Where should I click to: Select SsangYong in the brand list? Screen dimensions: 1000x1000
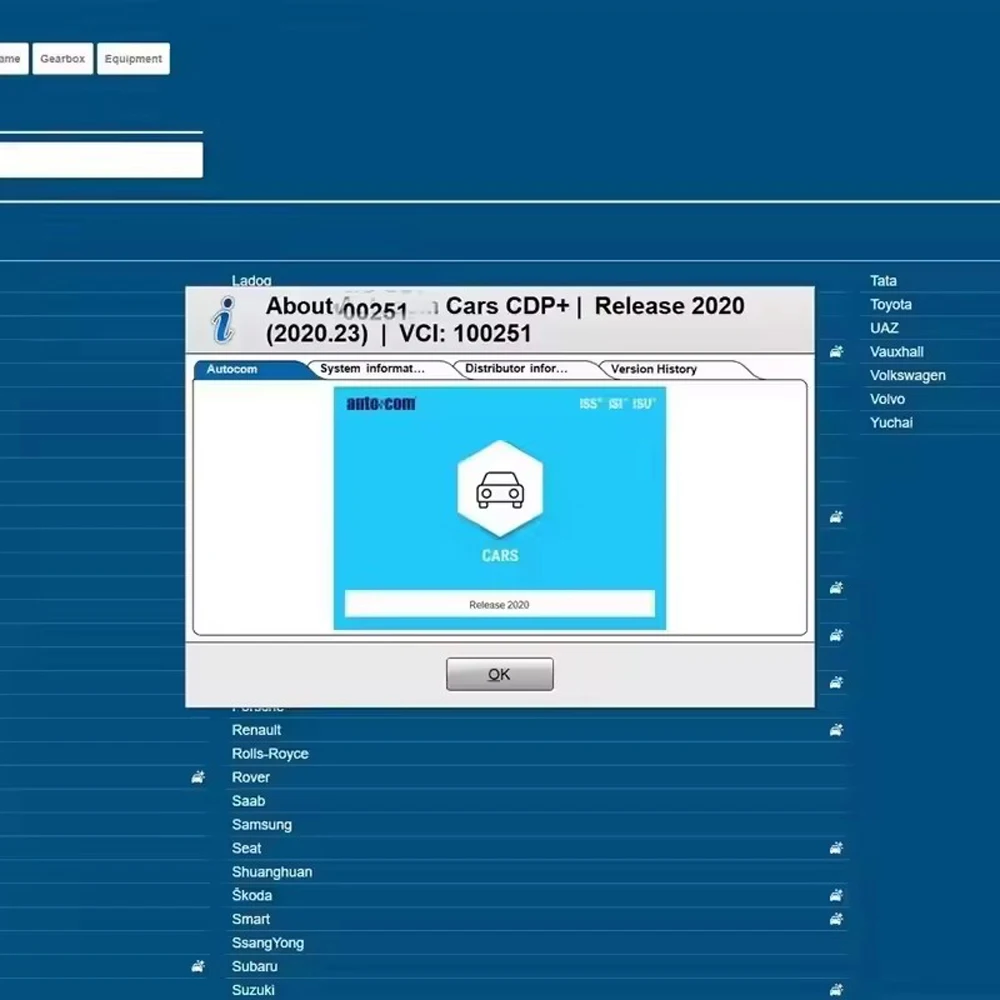pos(268,943)
